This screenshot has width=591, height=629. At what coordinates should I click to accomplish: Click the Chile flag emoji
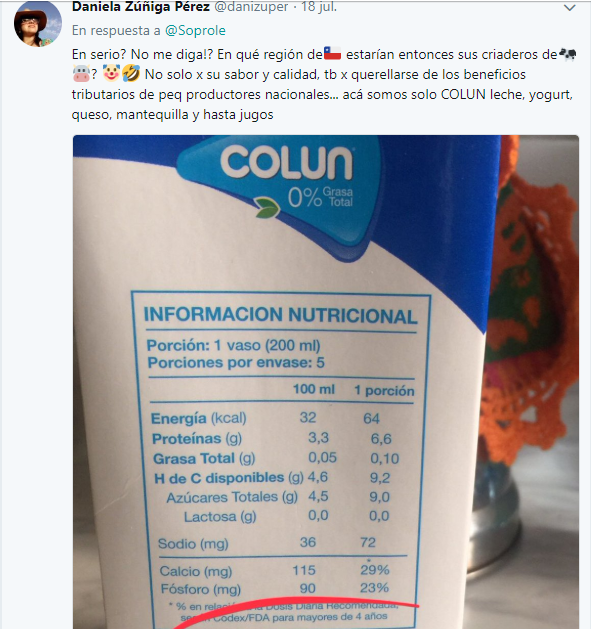[x=332, y=54]
